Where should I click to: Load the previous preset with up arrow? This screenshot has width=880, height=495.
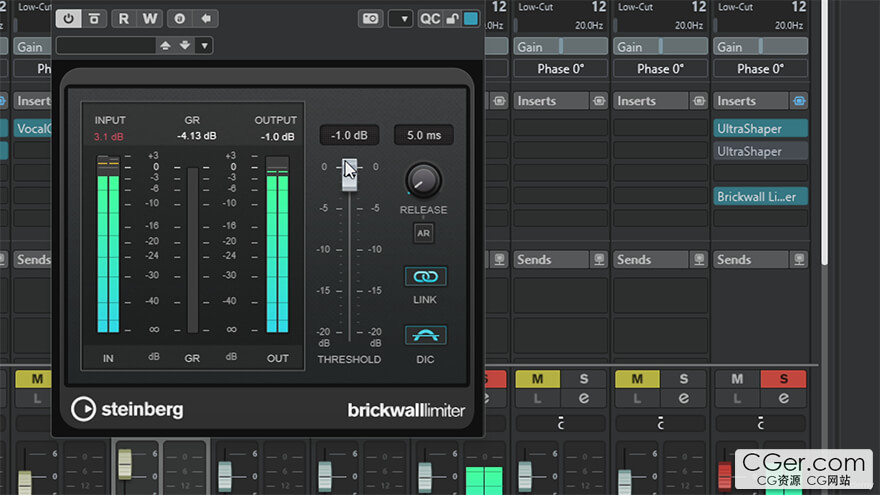point(165,45)
